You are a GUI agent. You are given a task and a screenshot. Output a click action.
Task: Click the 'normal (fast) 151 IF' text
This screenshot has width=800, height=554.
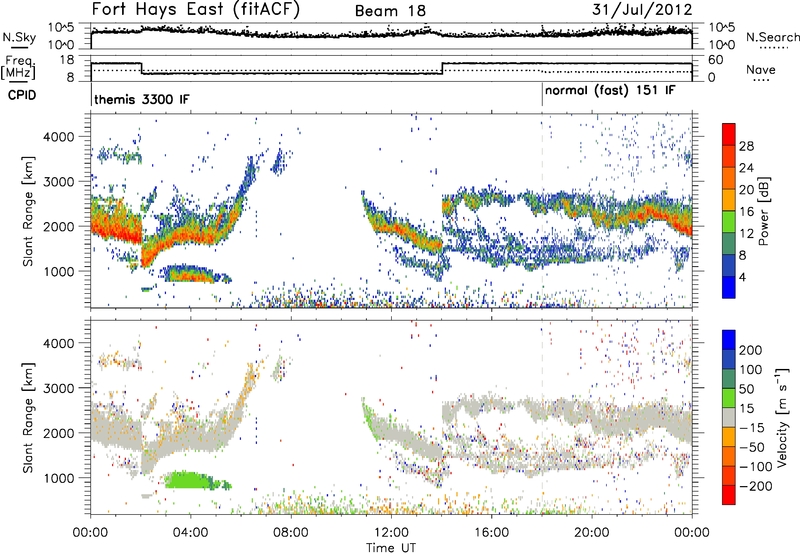[x=610, y=91]
